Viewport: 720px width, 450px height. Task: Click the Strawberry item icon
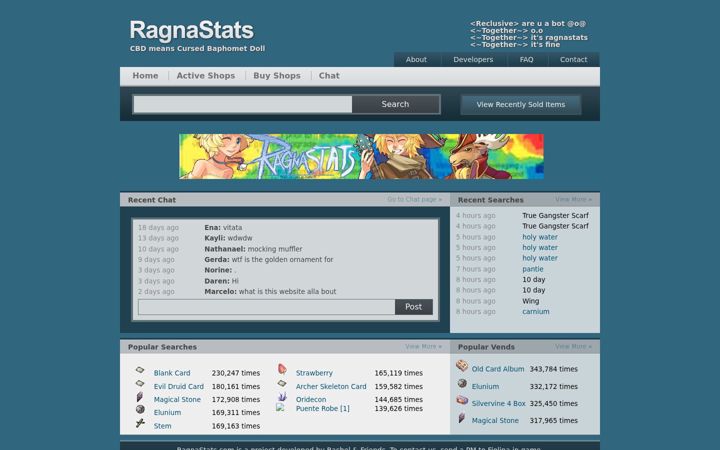click(x=282, y=369)
